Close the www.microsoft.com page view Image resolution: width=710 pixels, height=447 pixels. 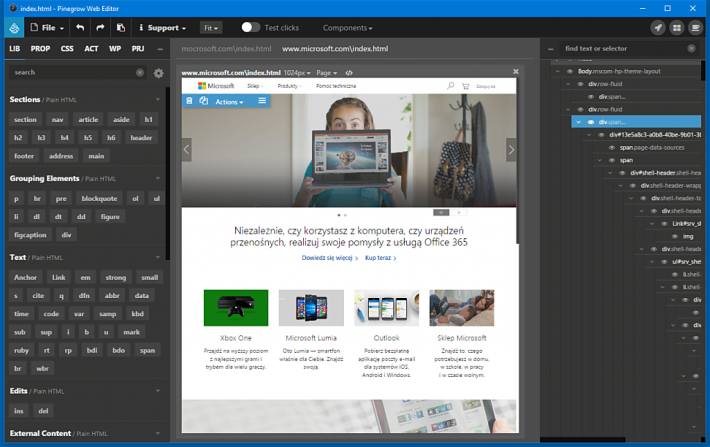[x=515, y=72]
